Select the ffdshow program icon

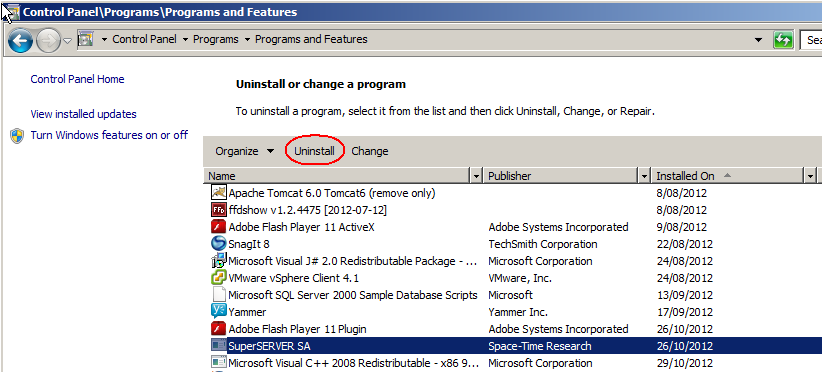[x=218, y=210]
